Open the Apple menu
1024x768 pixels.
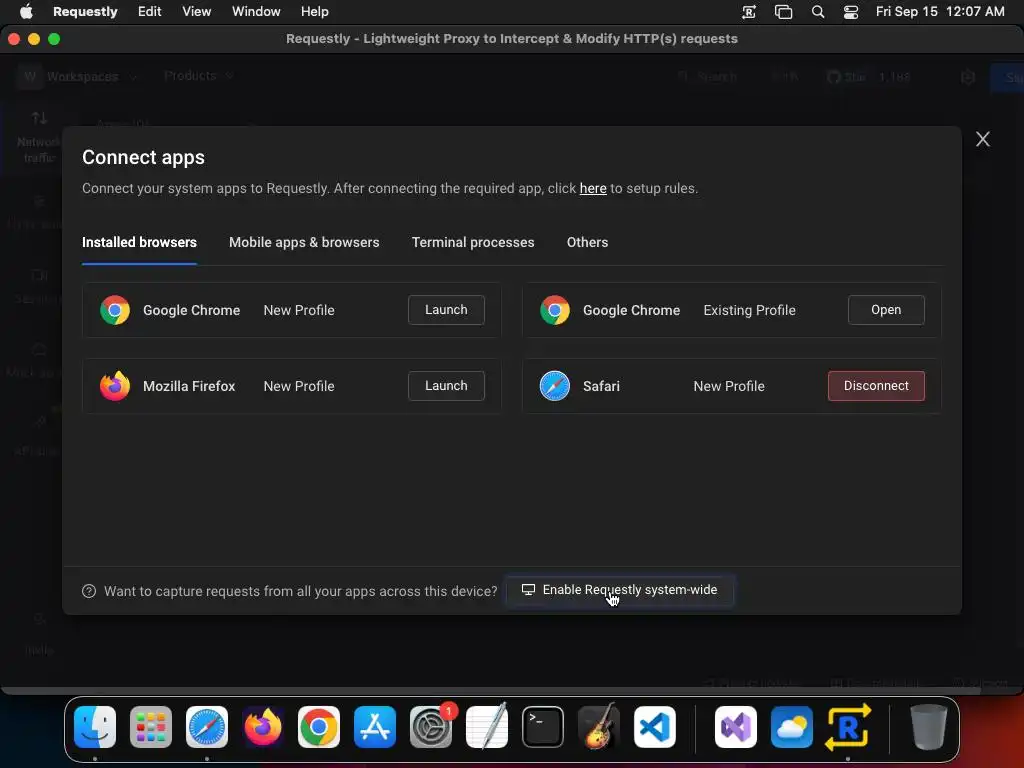(x=26, y=11)
